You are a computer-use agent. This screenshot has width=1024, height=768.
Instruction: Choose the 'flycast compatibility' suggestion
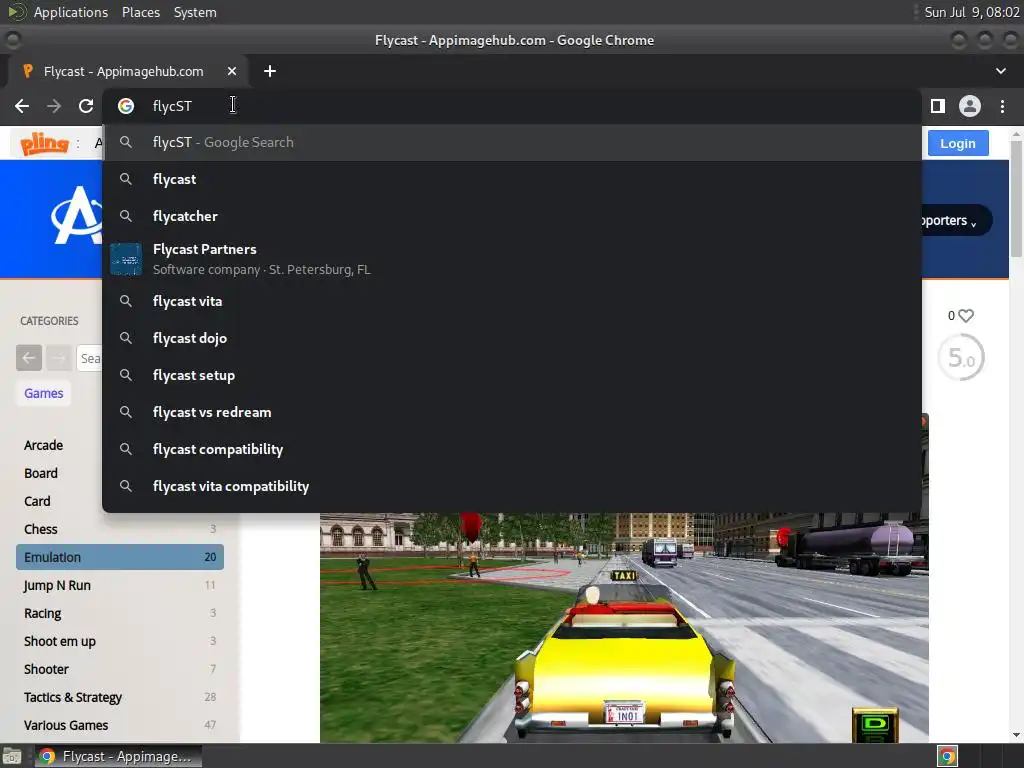click(x=512, y=449)
